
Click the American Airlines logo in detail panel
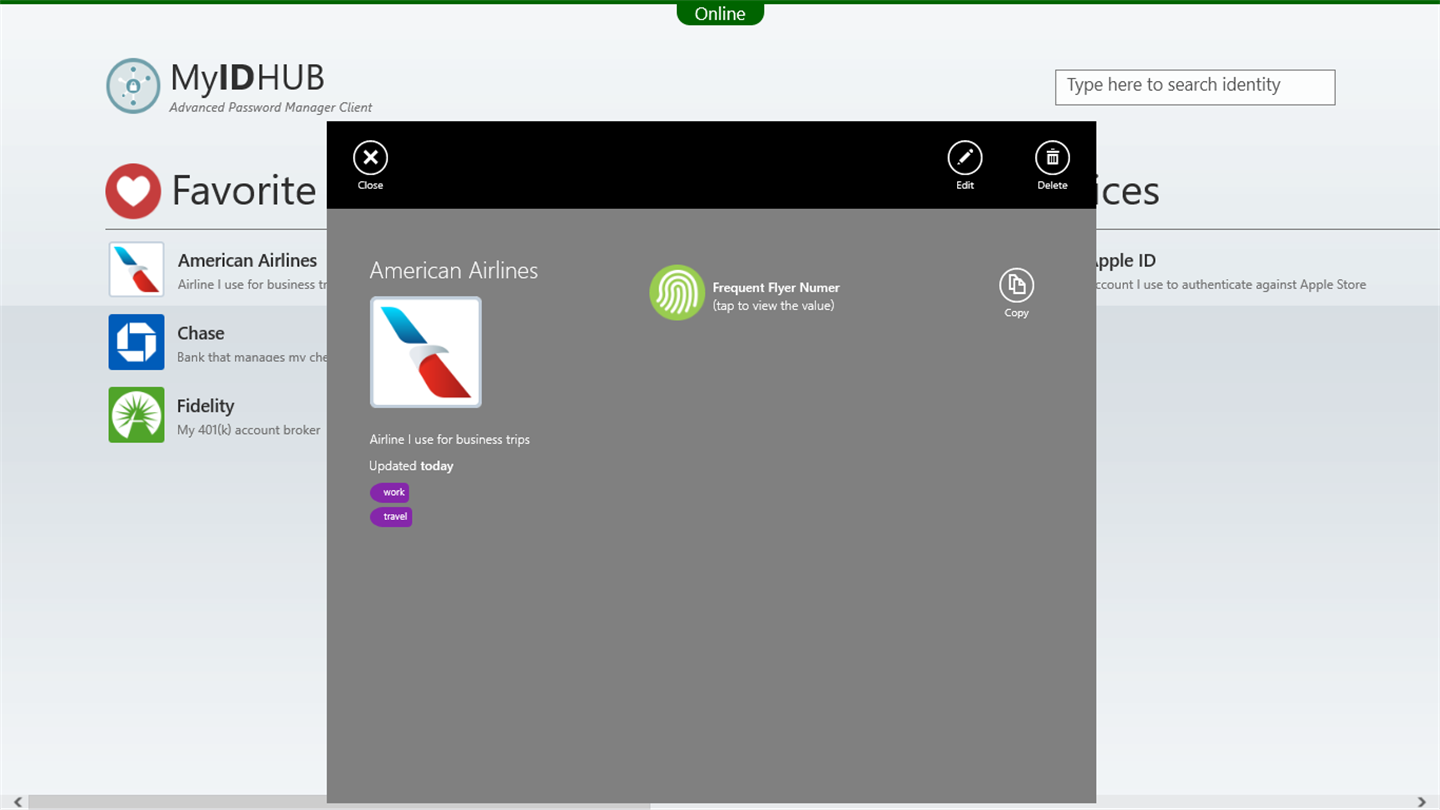(426, 352)
